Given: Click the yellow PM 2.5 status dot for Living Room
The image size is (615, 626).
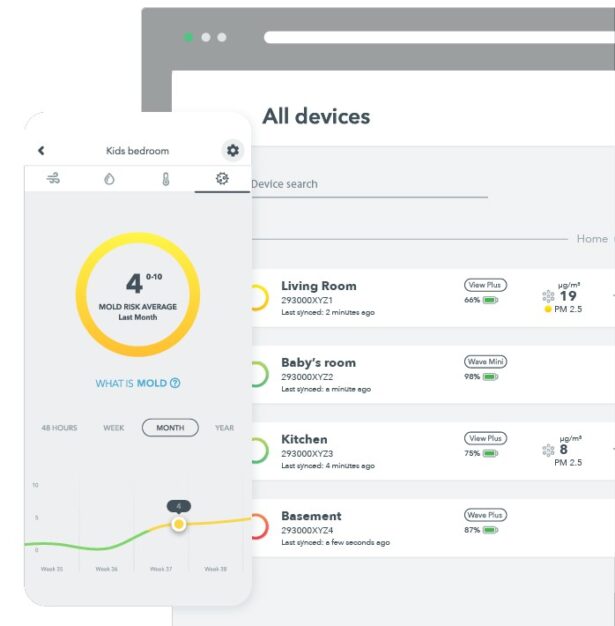Looking at the screenshot, I should tap(548, 309).
